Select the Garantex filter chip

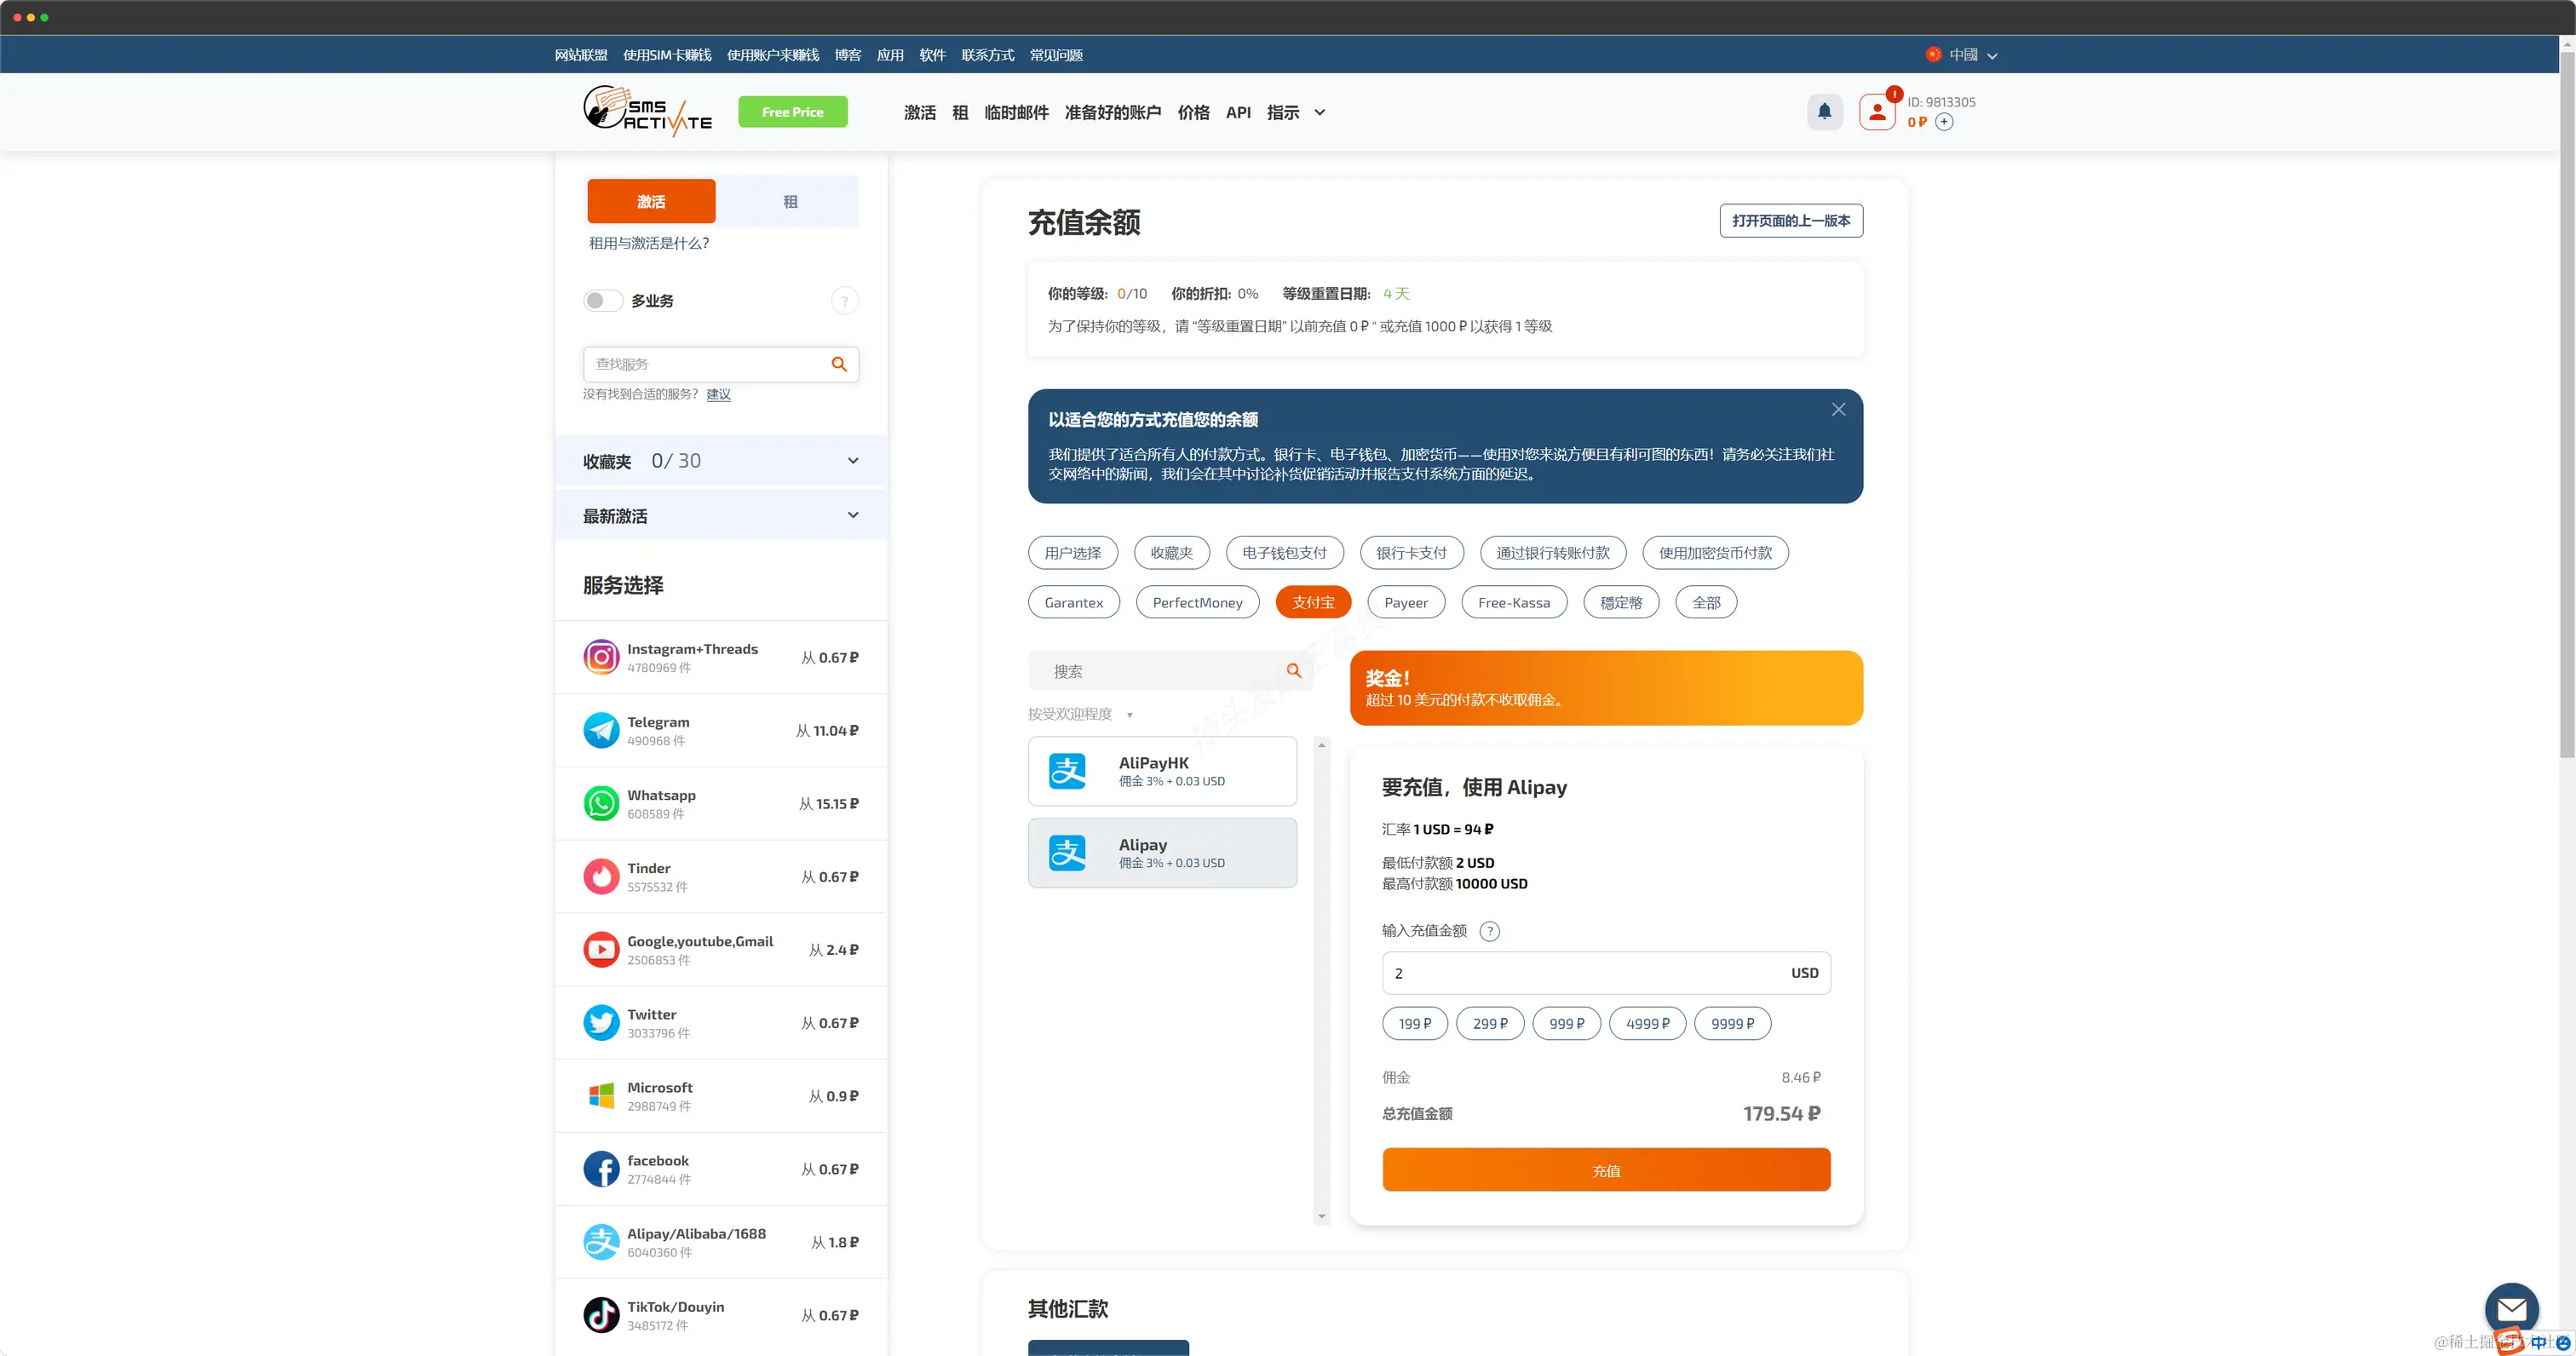[1073, 602]
